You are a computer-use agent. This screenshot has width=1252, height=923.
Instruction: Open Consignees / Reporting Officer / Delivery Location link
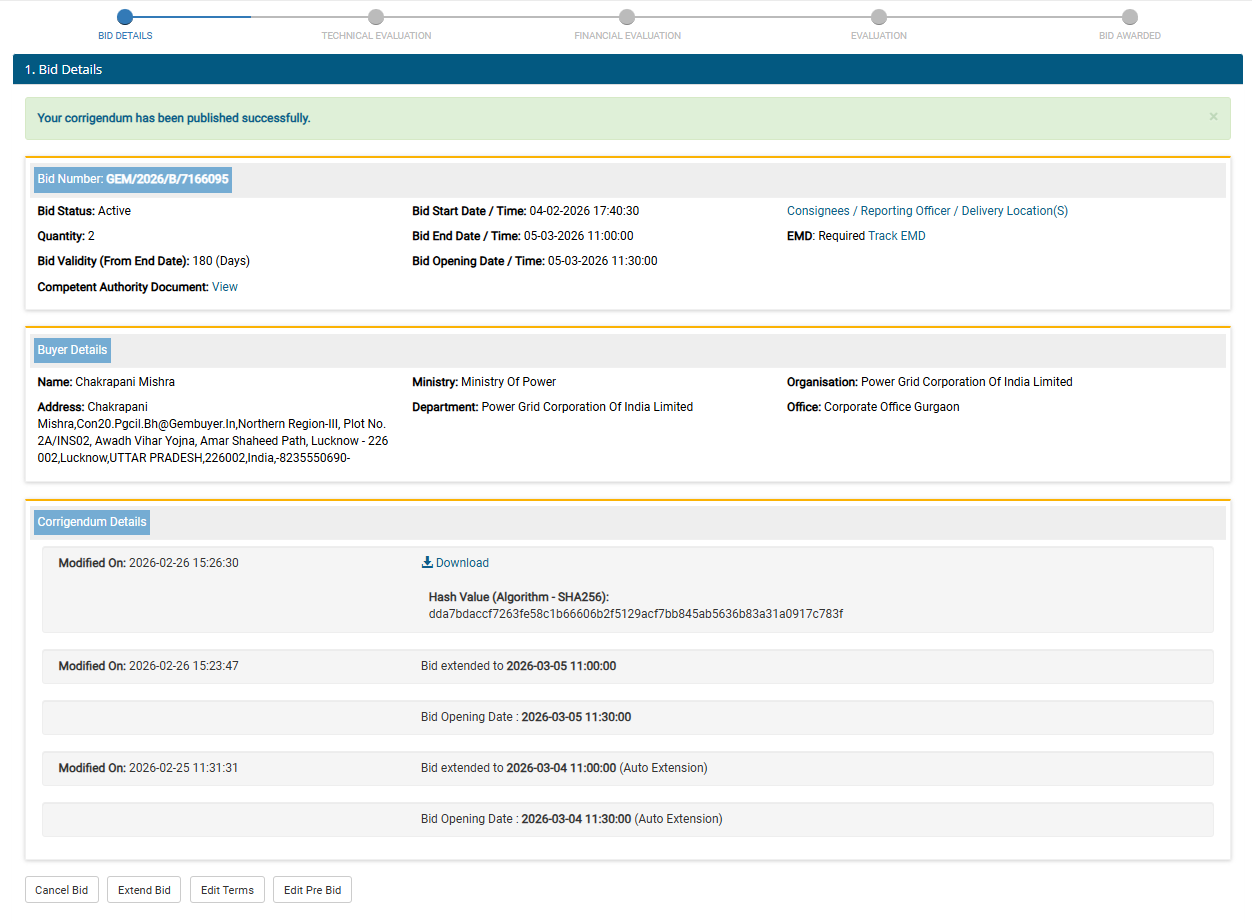pyautogui.click(x=927, y=211)
